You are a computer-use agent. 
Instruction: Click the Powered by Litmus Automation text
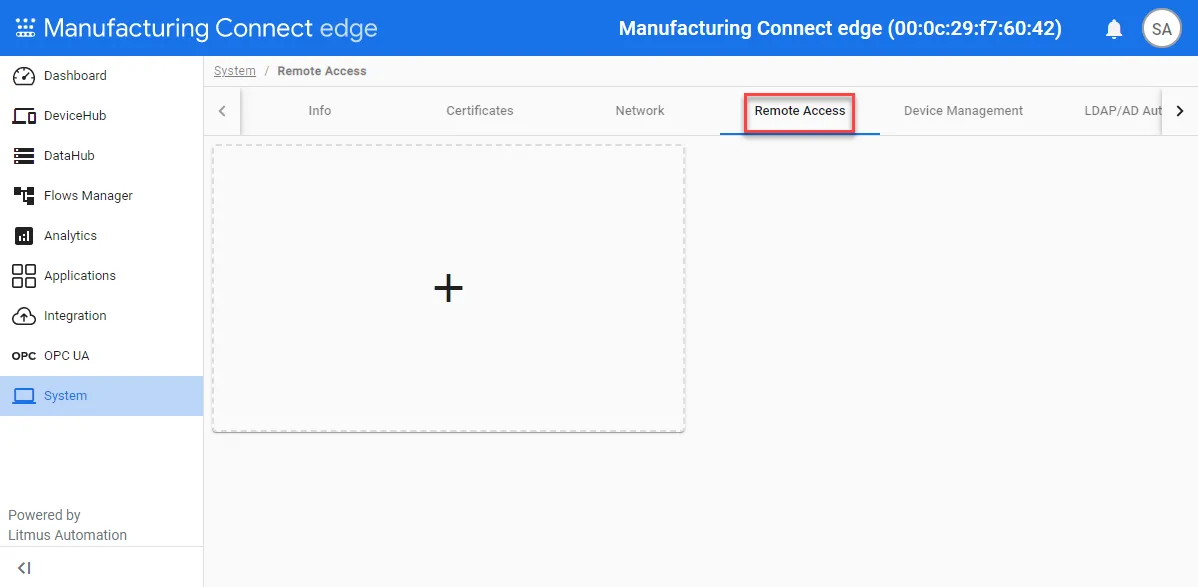click(67, 525)
